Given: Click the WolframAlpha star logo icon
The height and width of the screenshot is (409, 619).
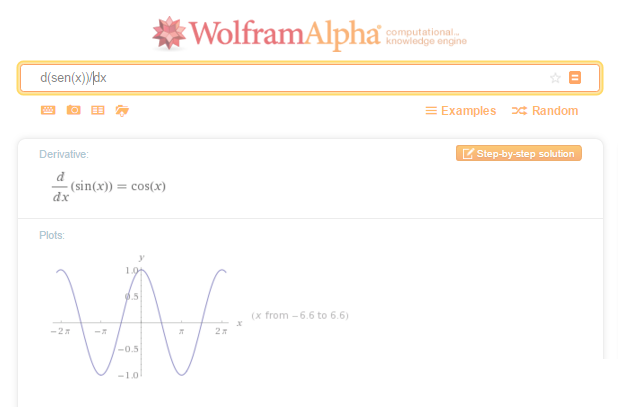Looking at the screenshot, I should [x=169, y=33].
